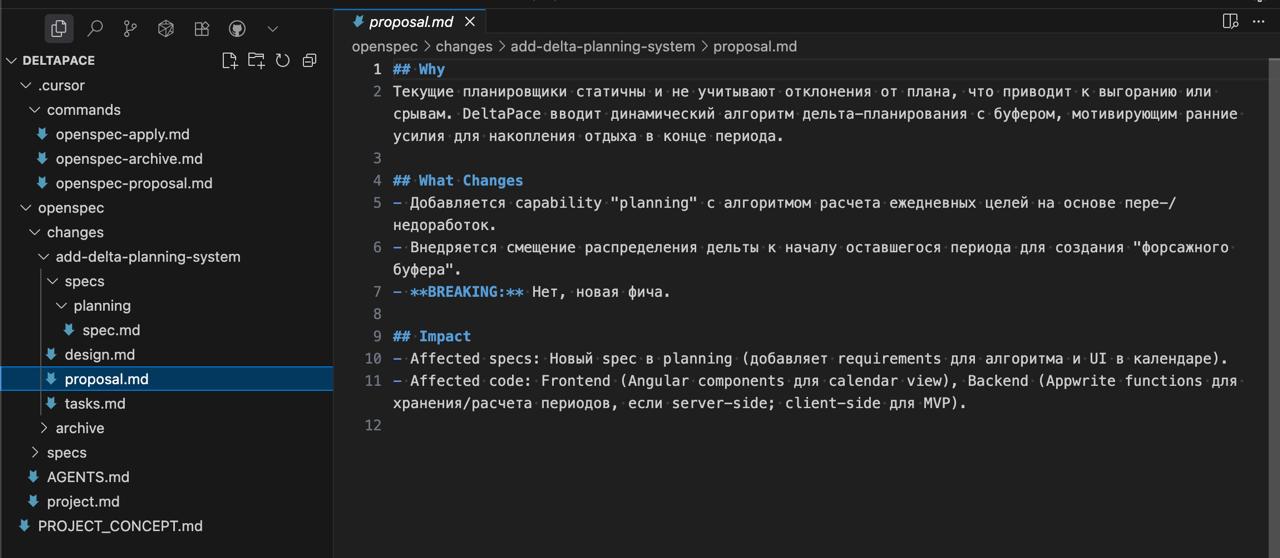Viewport: 1280px width, 558px height.
Task: Collapse the add-delta-planning-system folder
Action: click(x=44, y=257)
